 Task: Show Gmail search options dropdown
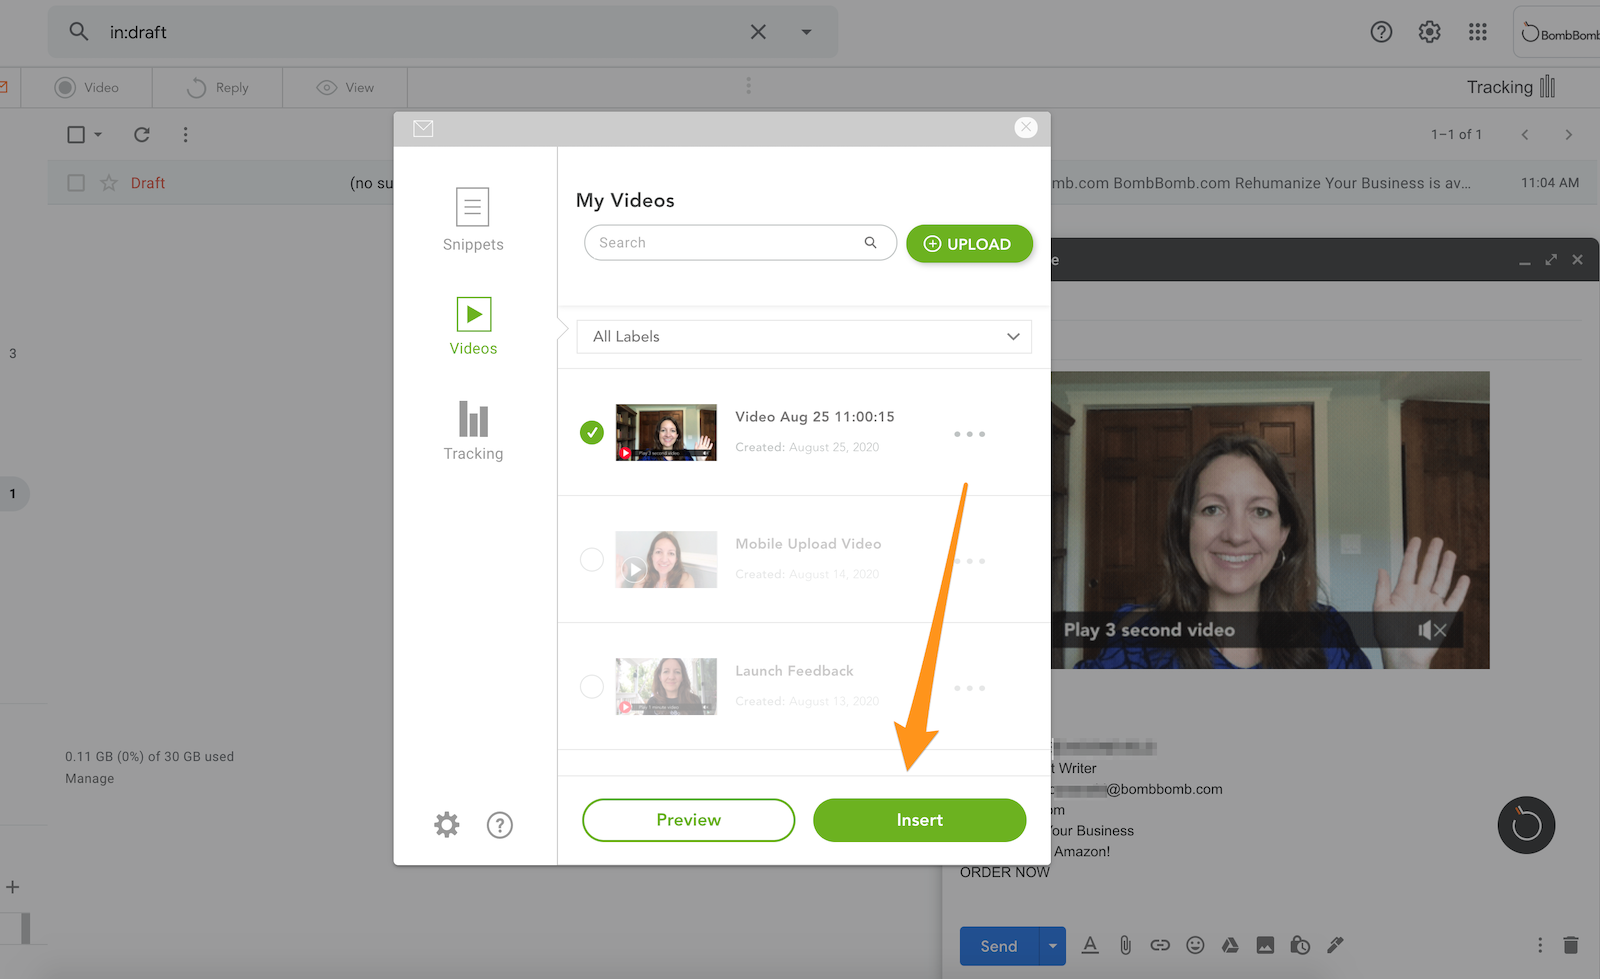(806, 32)
